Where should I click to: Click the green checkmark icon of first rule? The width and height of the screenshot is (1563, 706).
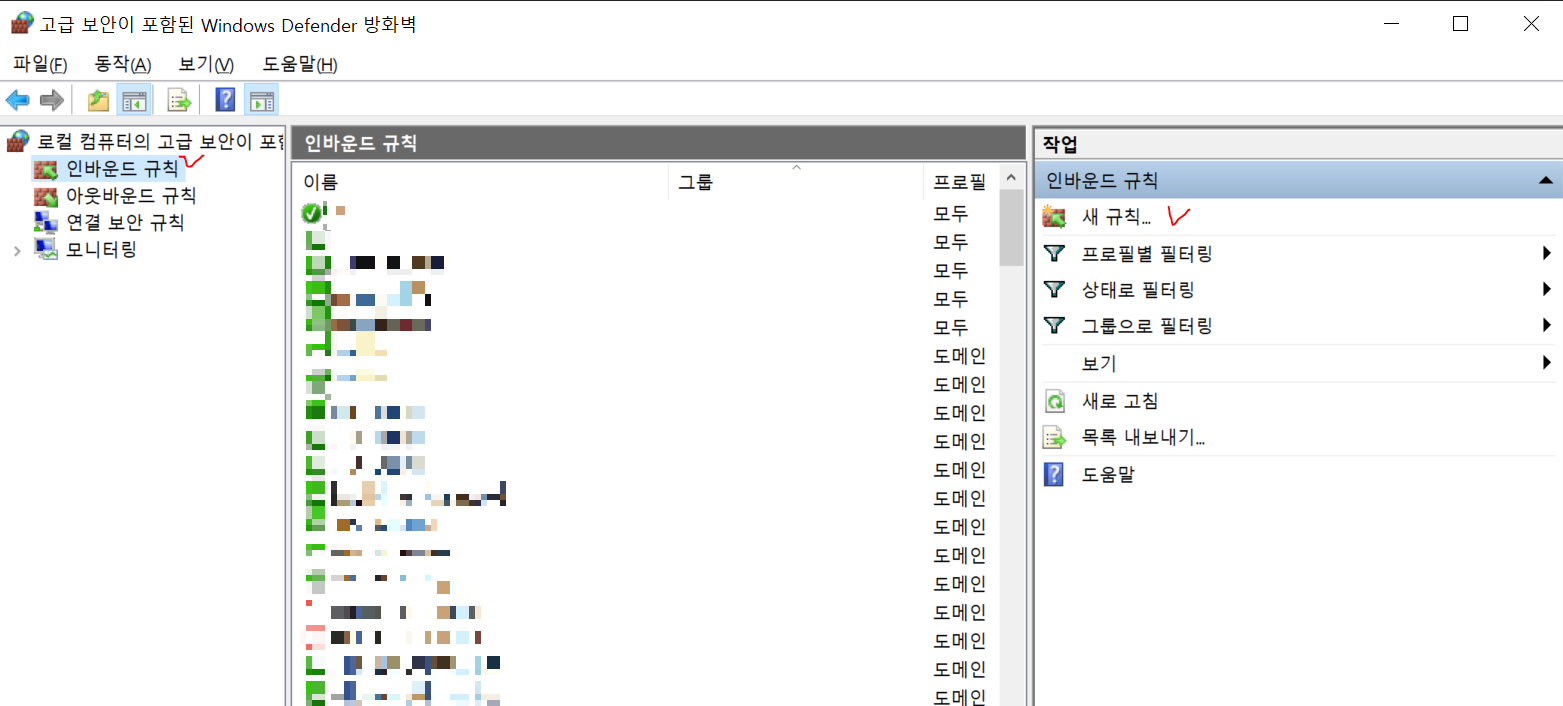pos(311,213)
